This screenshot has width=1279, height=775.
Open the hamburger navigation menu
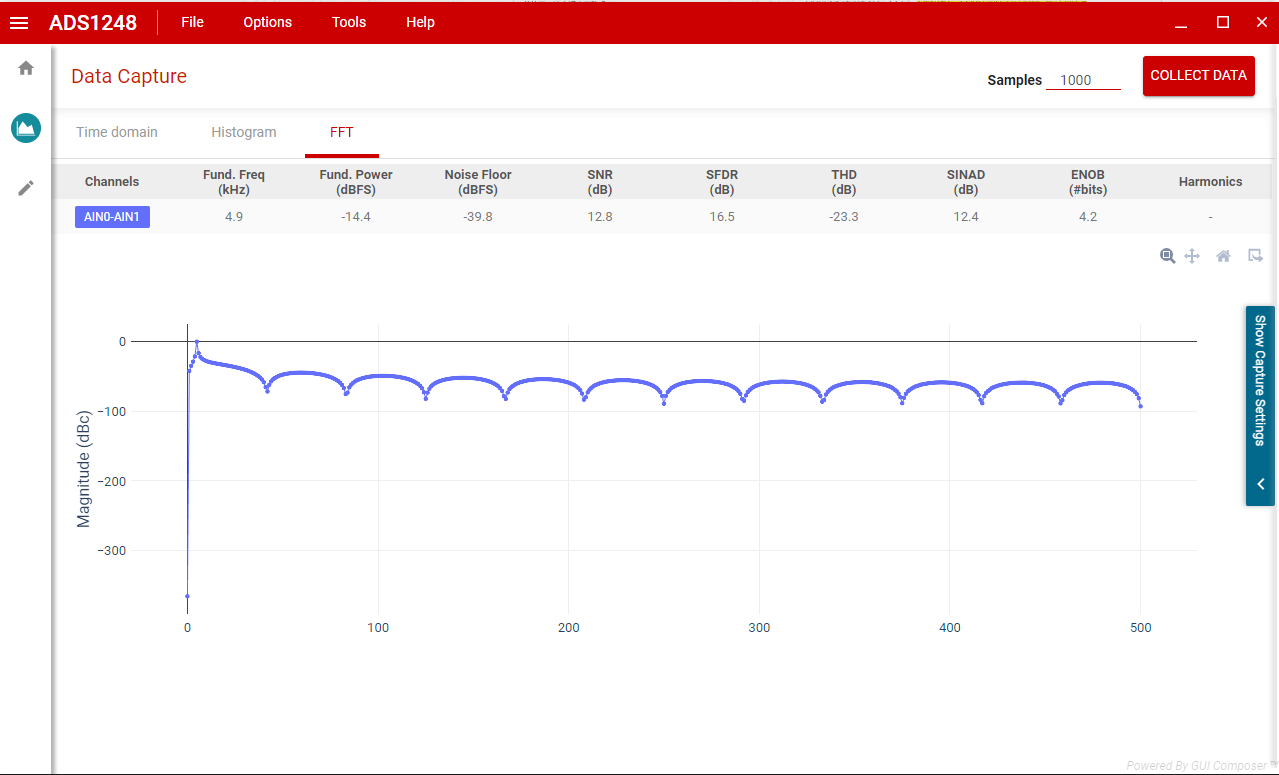[x=19, y=23]
